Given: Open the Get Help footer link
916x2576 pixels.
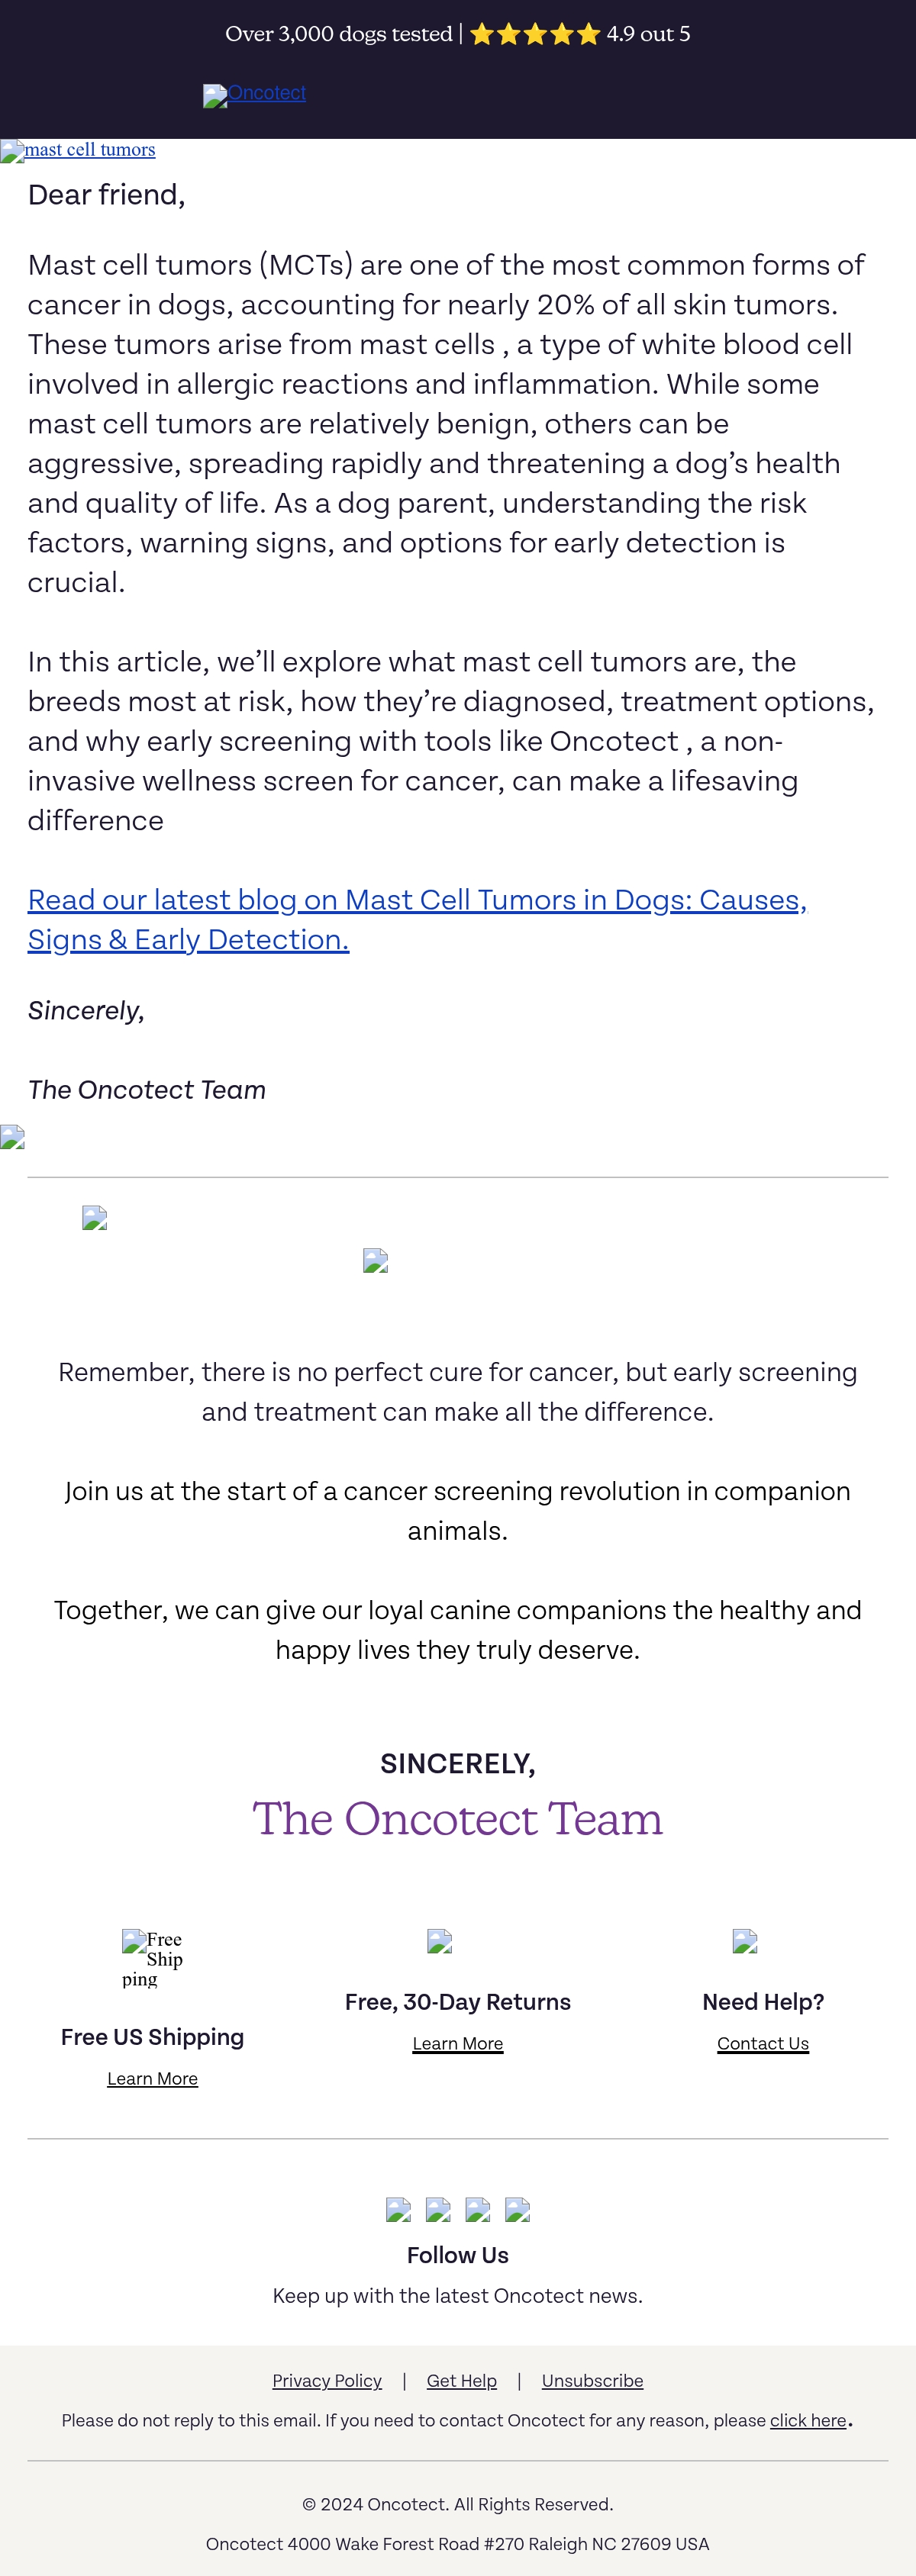Looking at the screenshot, I should click(462, 2381).
